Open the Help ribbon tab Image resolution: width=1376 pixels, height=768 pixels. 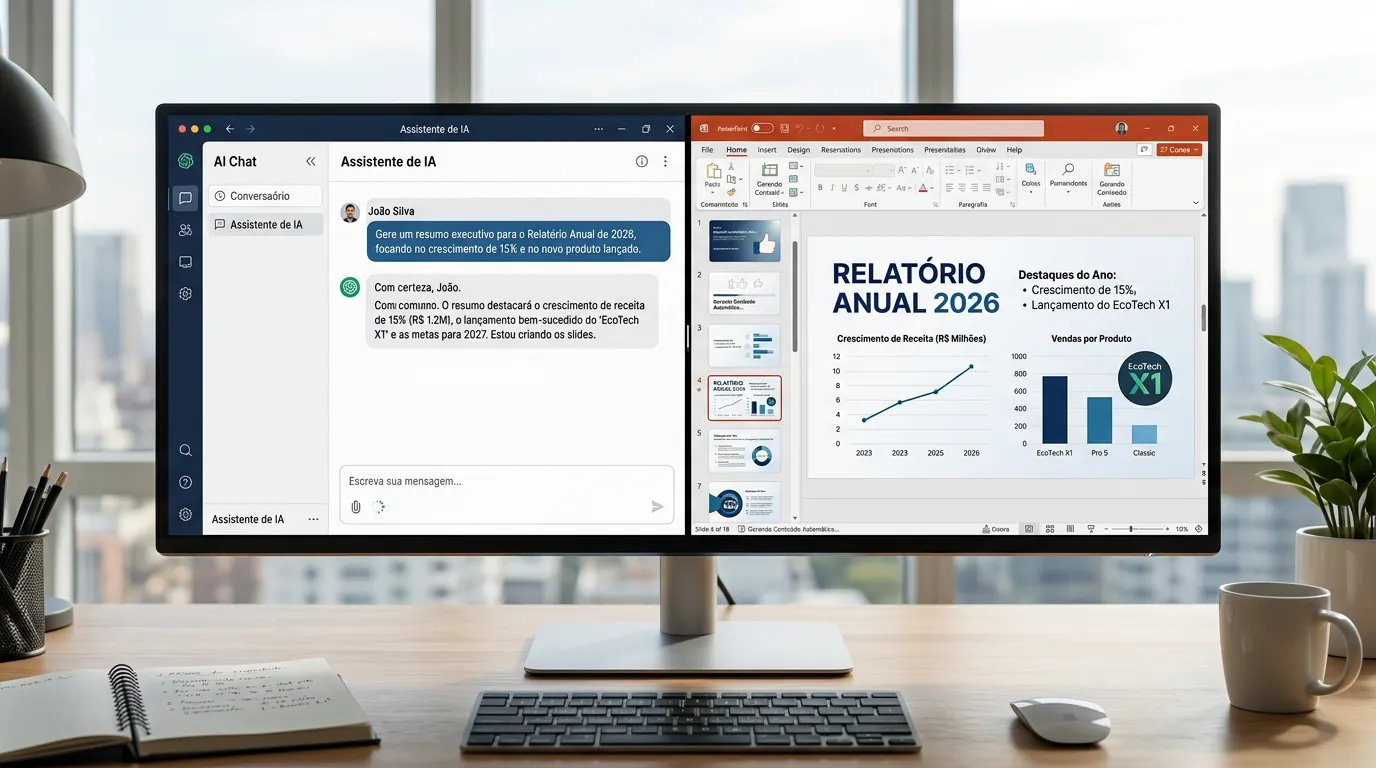(x=1014, y=150)
